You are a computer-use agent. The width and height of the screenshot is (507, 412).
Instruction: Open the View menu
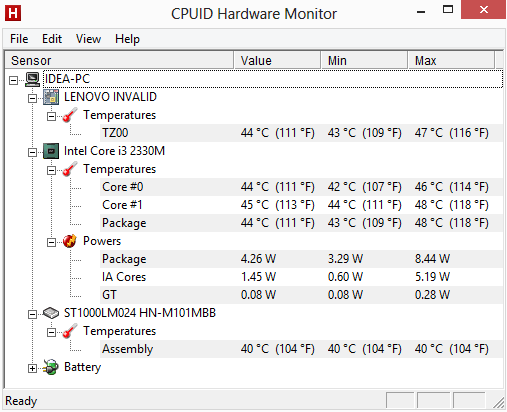(88, 39)
